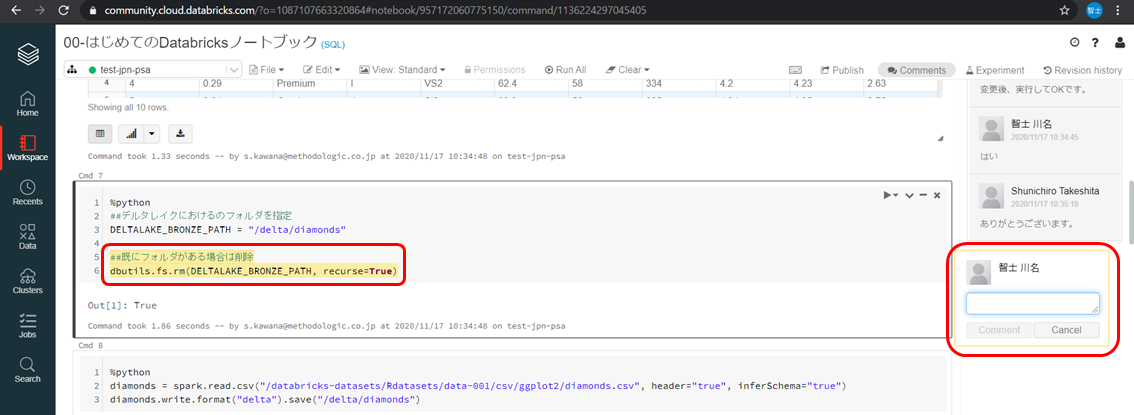Click the Out[1]: True output text
This screenshot has height=415, width=1134.
click(x=122, y=305)
